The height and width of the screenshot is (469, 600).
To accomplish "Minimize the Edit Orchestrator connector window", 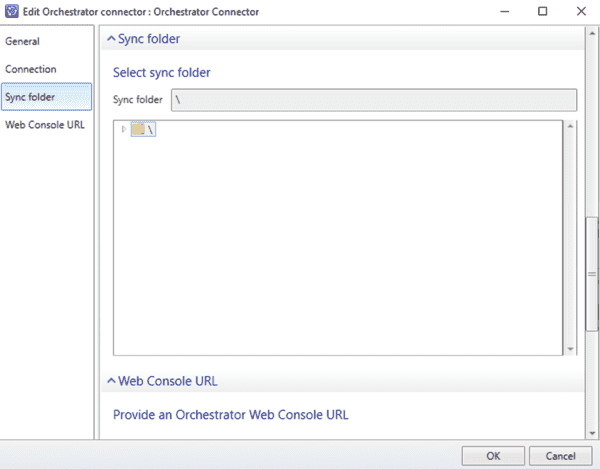I will click(505, 11).
